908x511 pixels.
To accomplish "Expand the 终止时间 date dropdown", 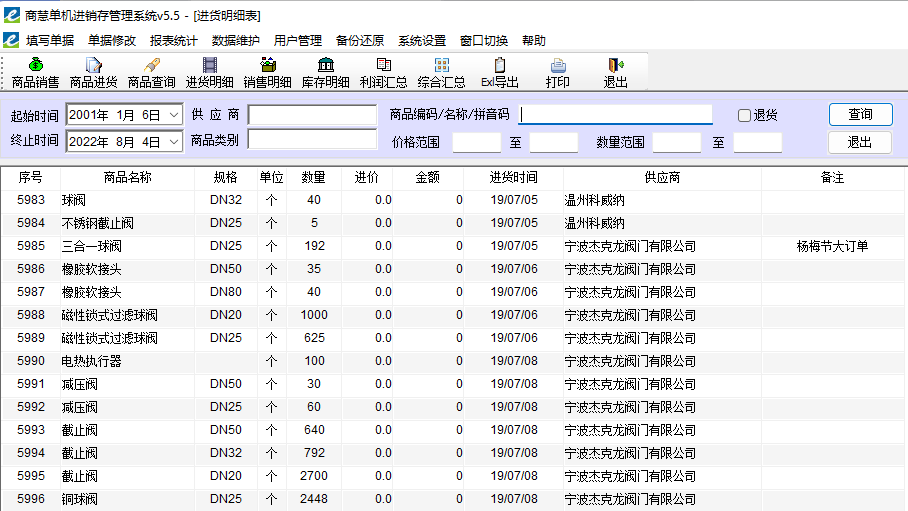I will click(x=174, y=141).
